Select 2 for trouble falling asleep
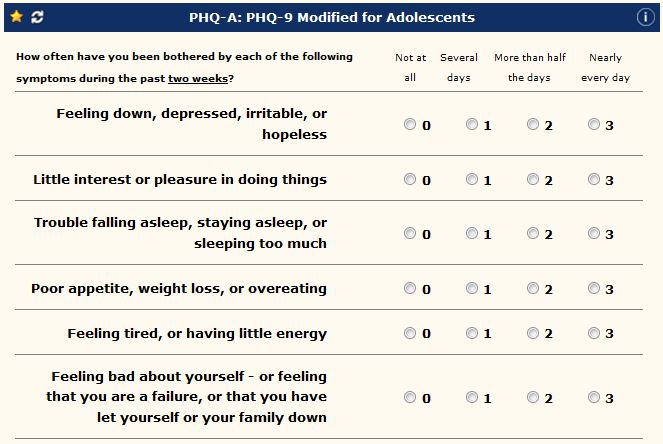This screenshot has width=663, height=444. (x=533, y=234)
